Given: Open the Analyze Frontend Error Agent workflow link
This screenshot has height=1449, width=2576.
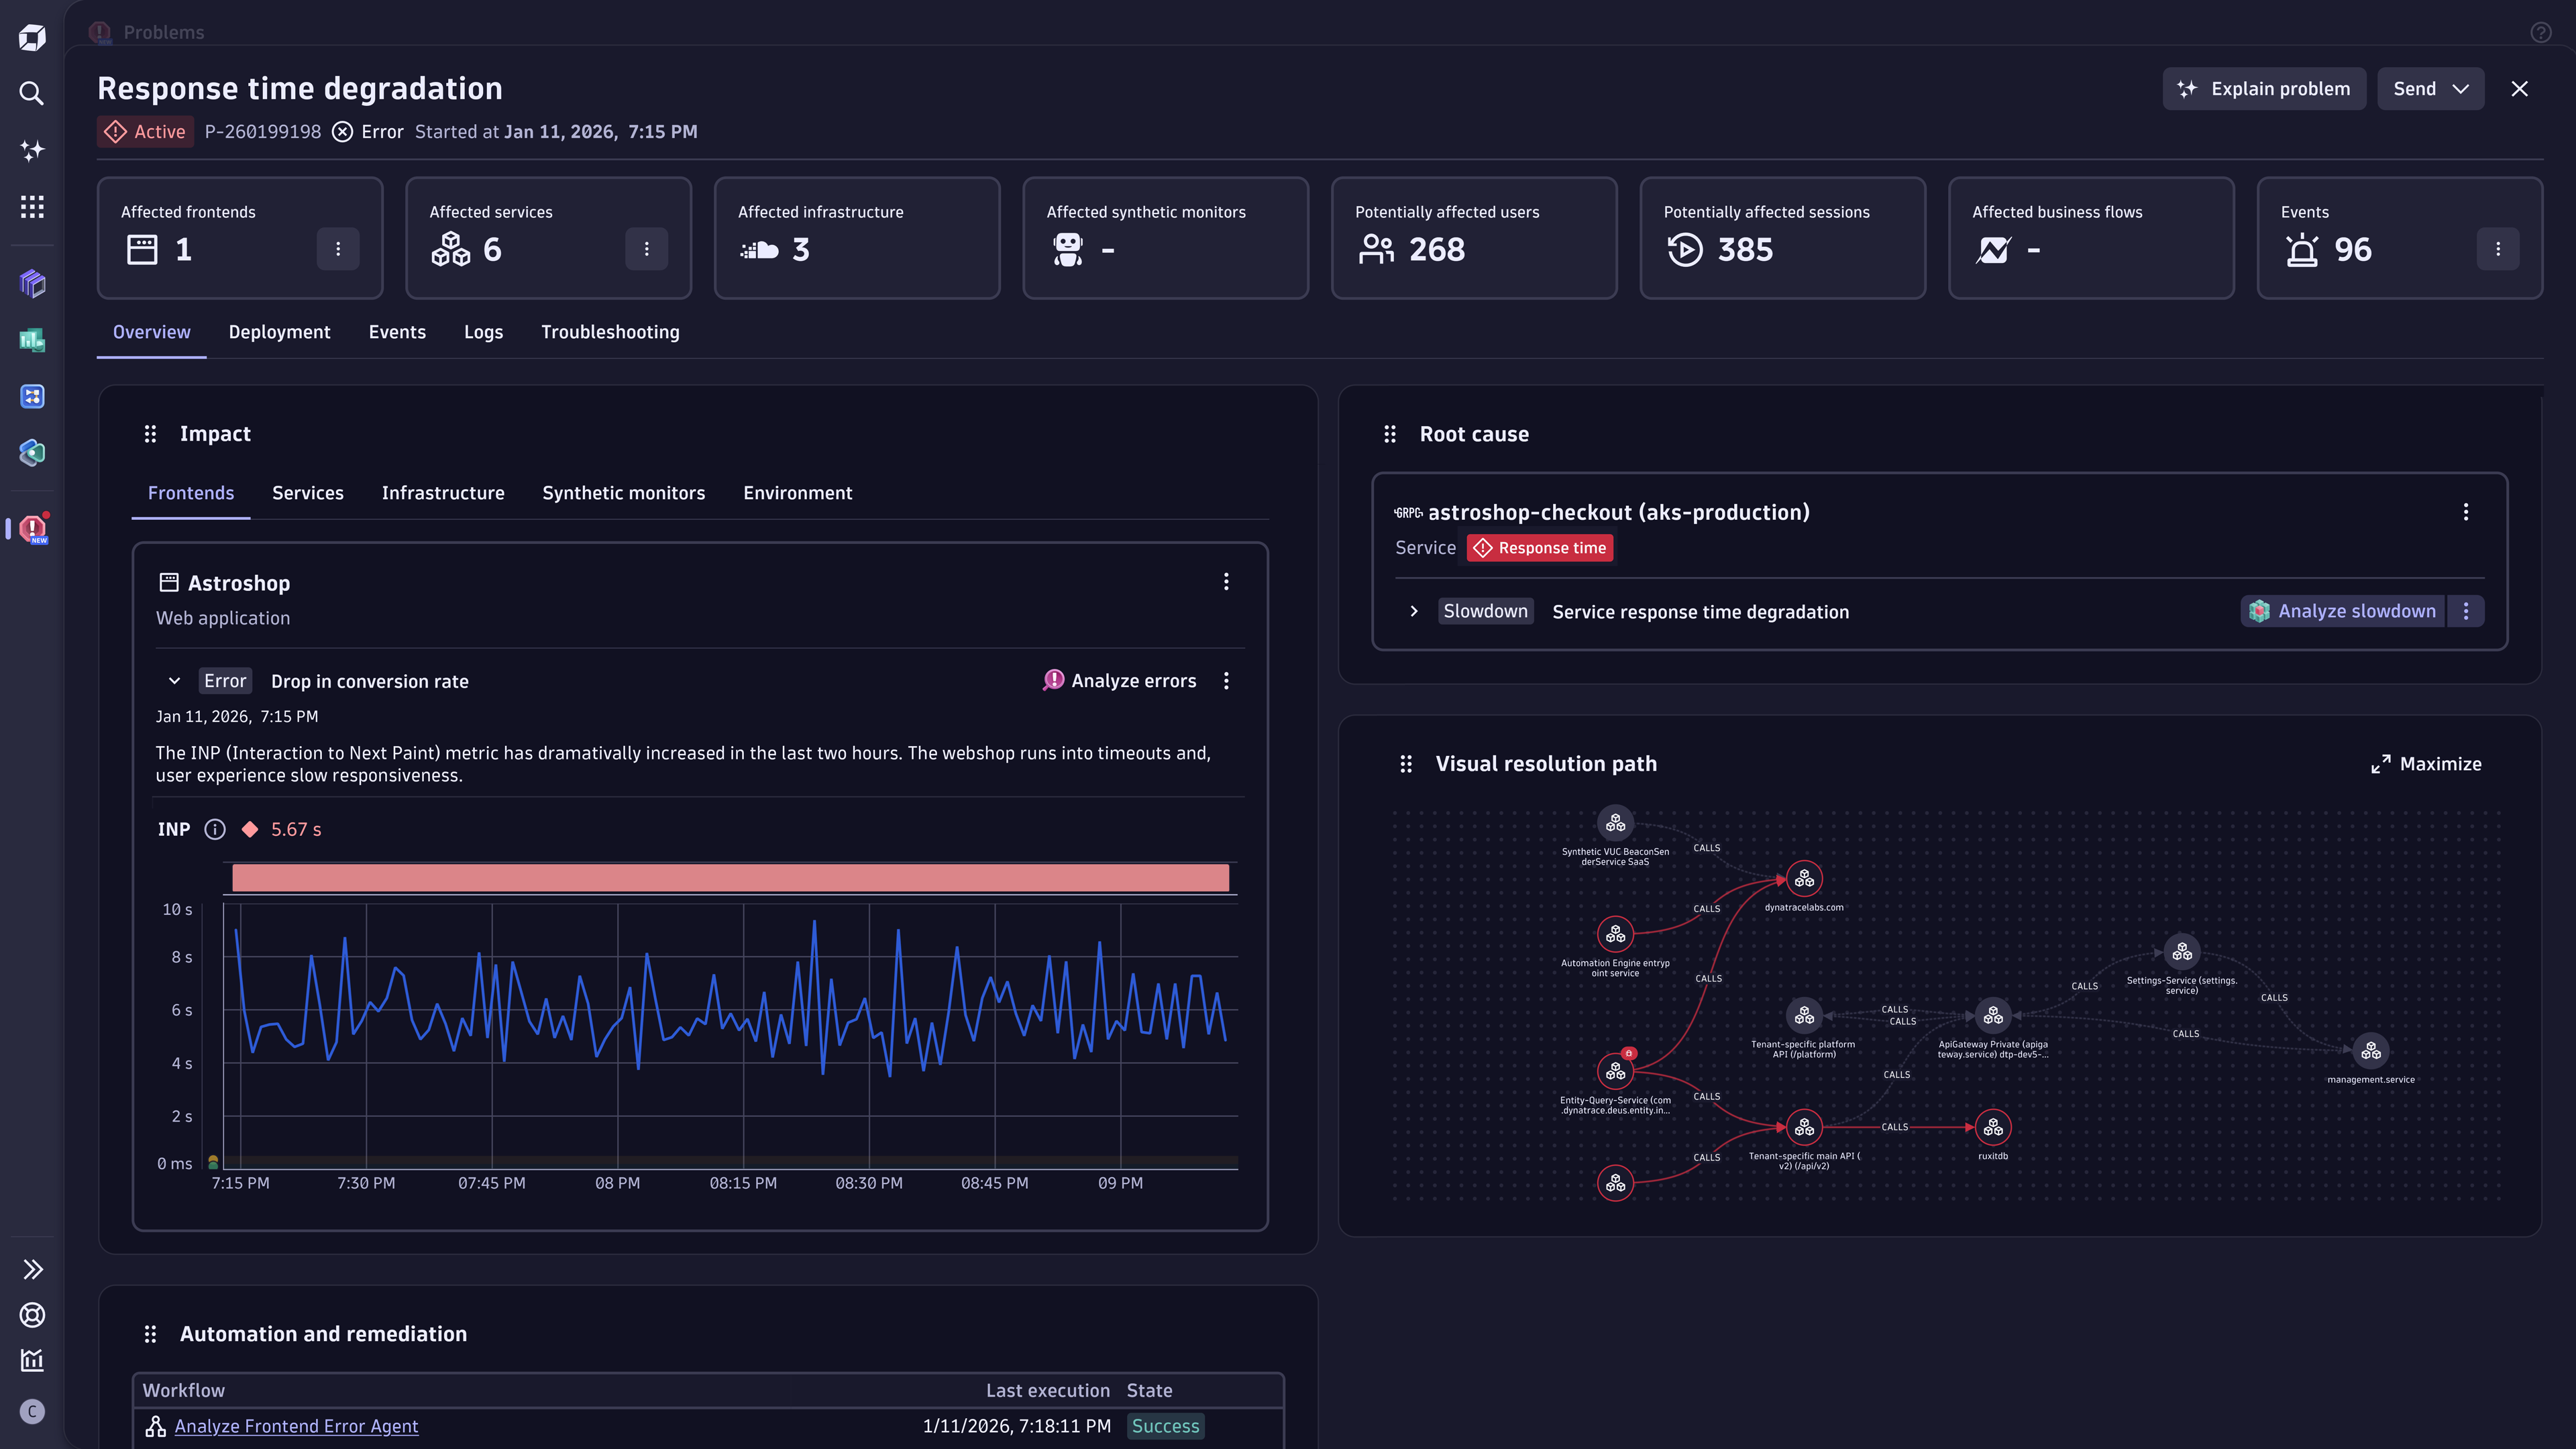Looking at the screenshot, I should point(296,1426).
